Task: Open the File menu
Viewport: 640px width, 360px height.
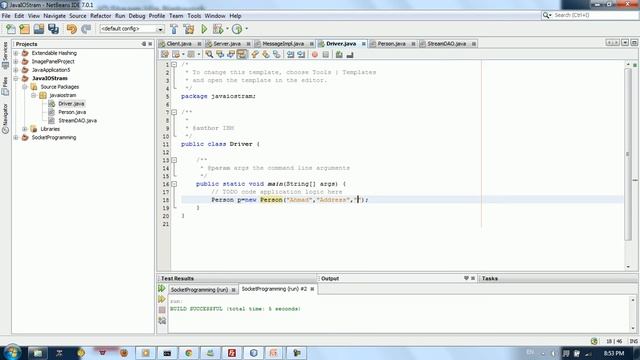Action: [x=6, y=16]
